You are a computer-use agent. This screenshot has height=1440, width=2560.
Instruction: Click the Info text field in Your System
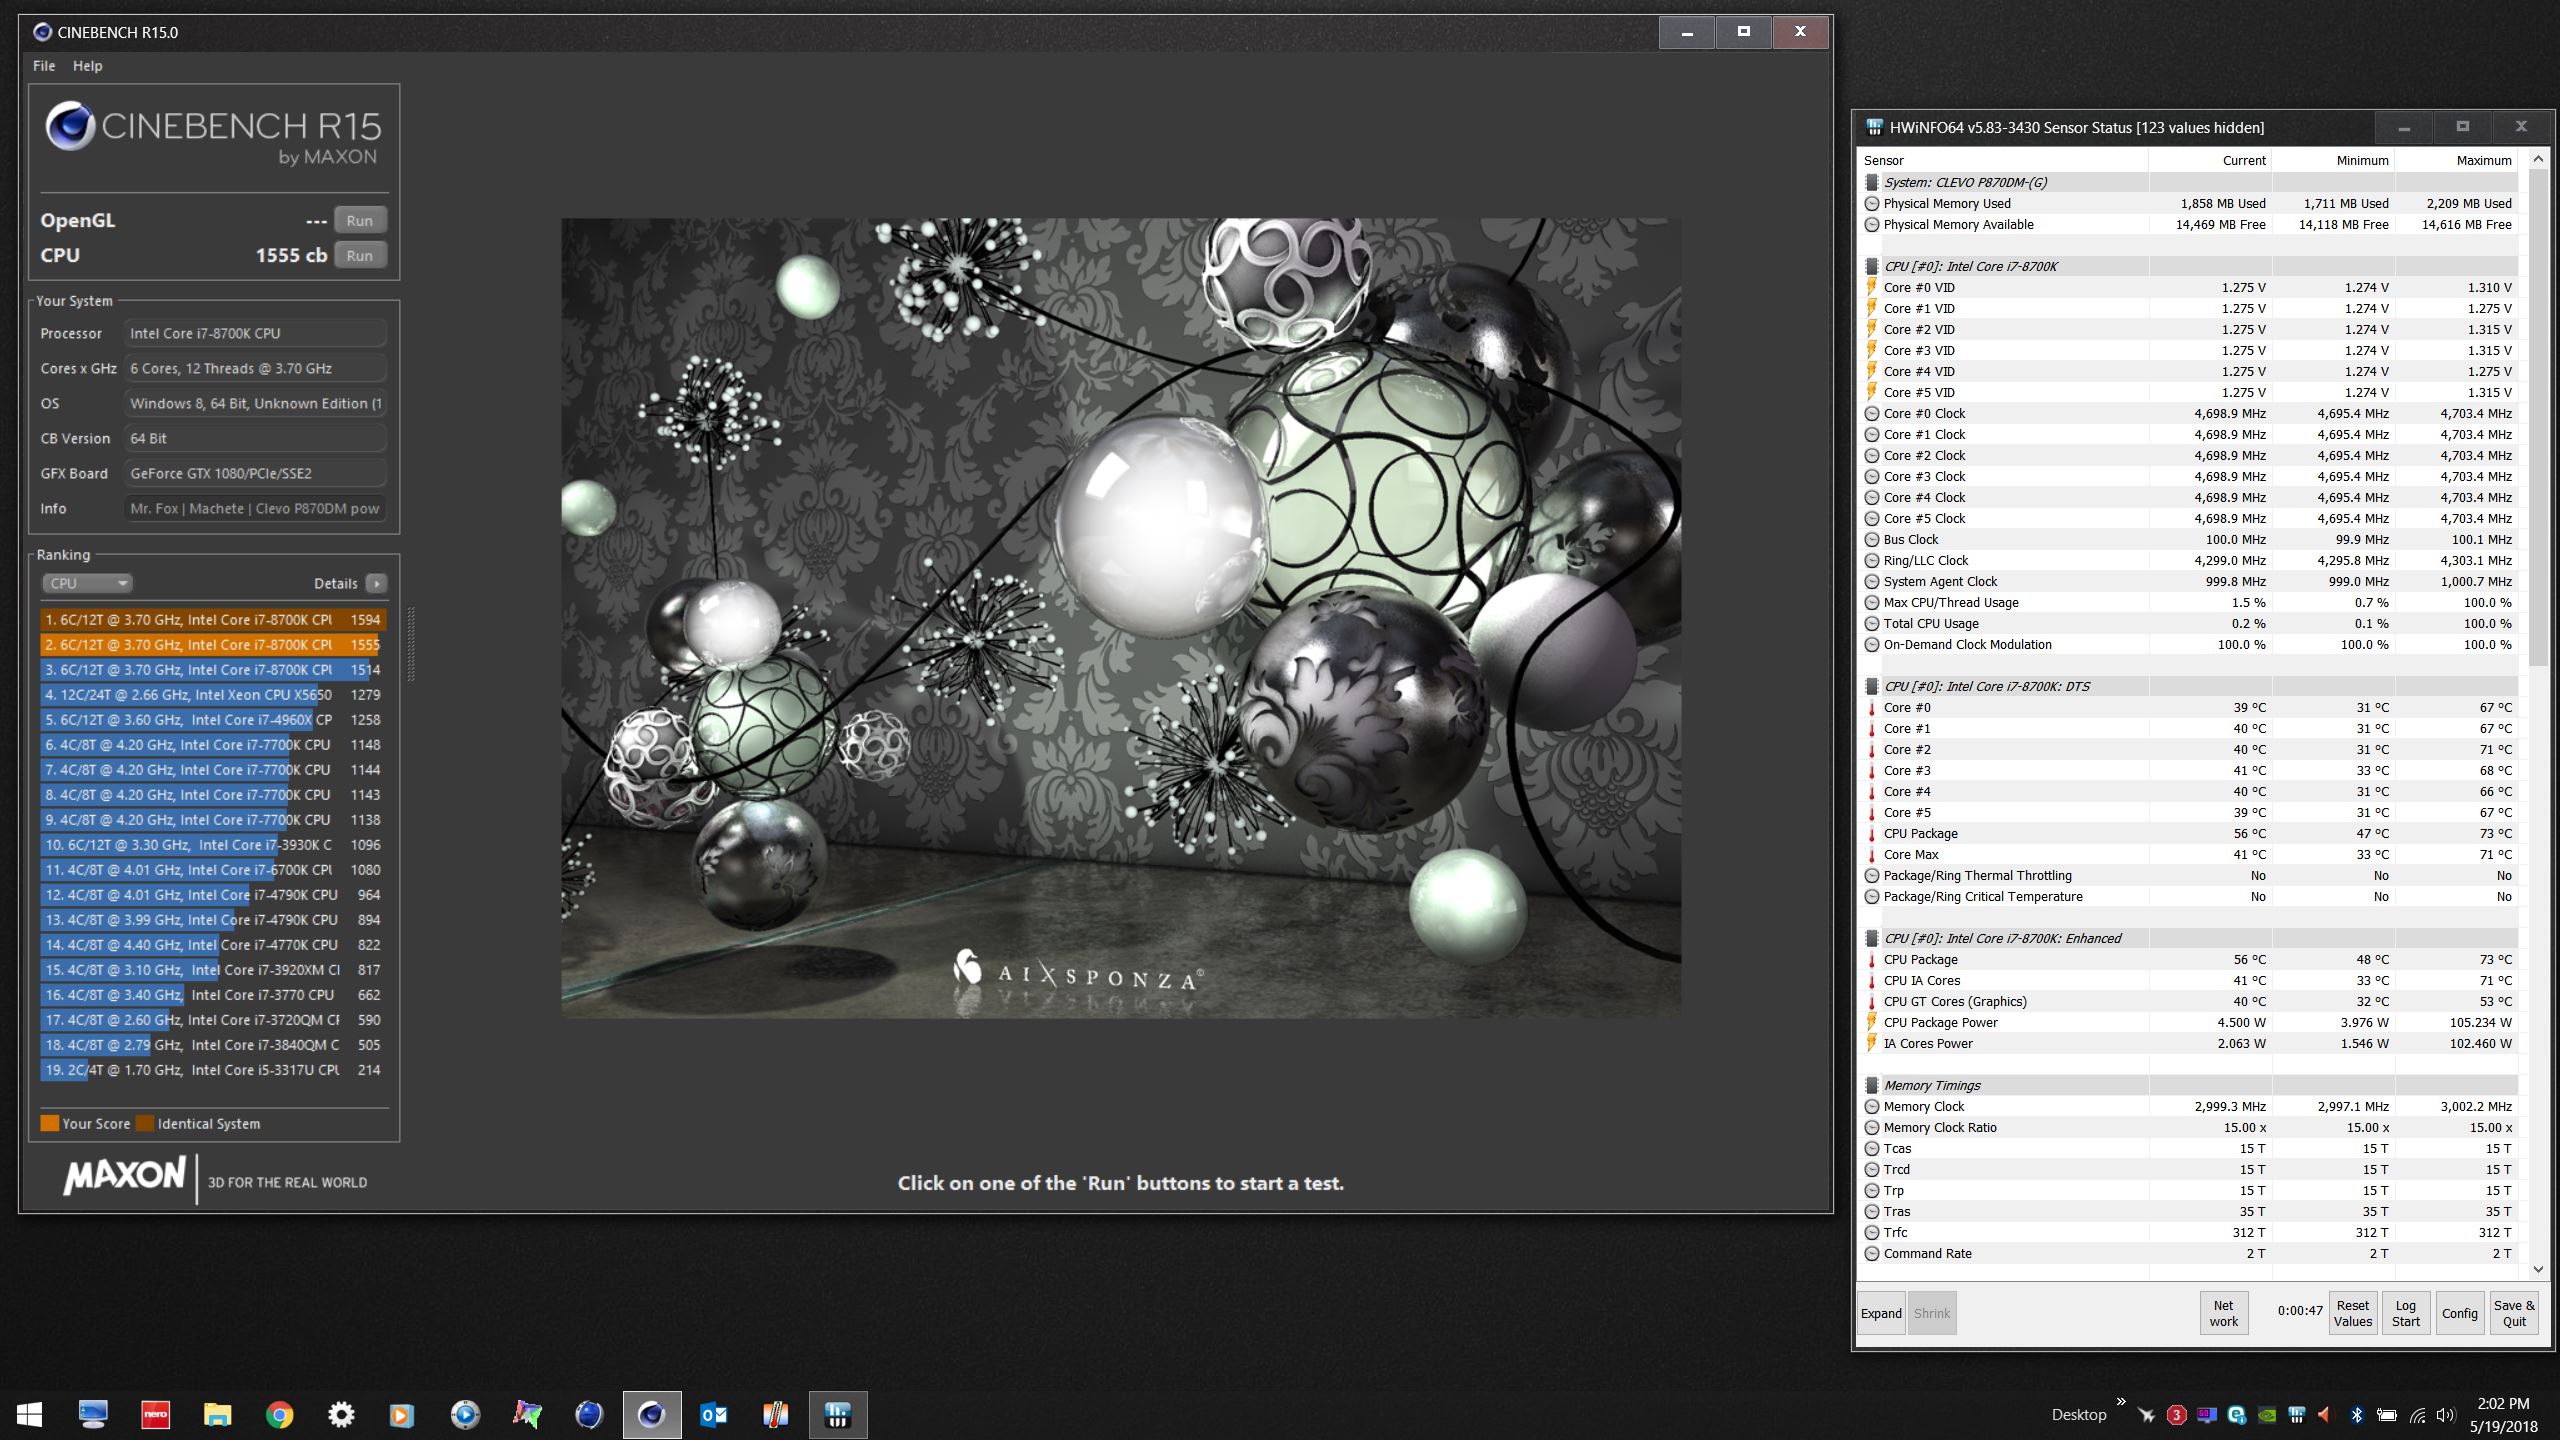pyautogui.click(x=255, y=508)
